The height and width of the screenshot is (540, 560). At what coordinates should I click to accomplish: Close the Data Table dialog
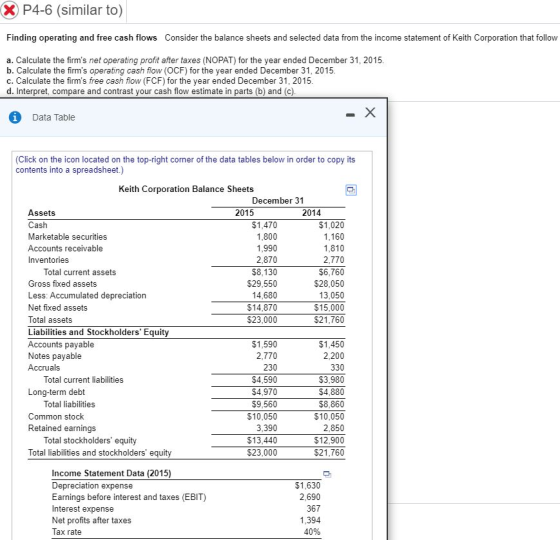click(370, 112)
